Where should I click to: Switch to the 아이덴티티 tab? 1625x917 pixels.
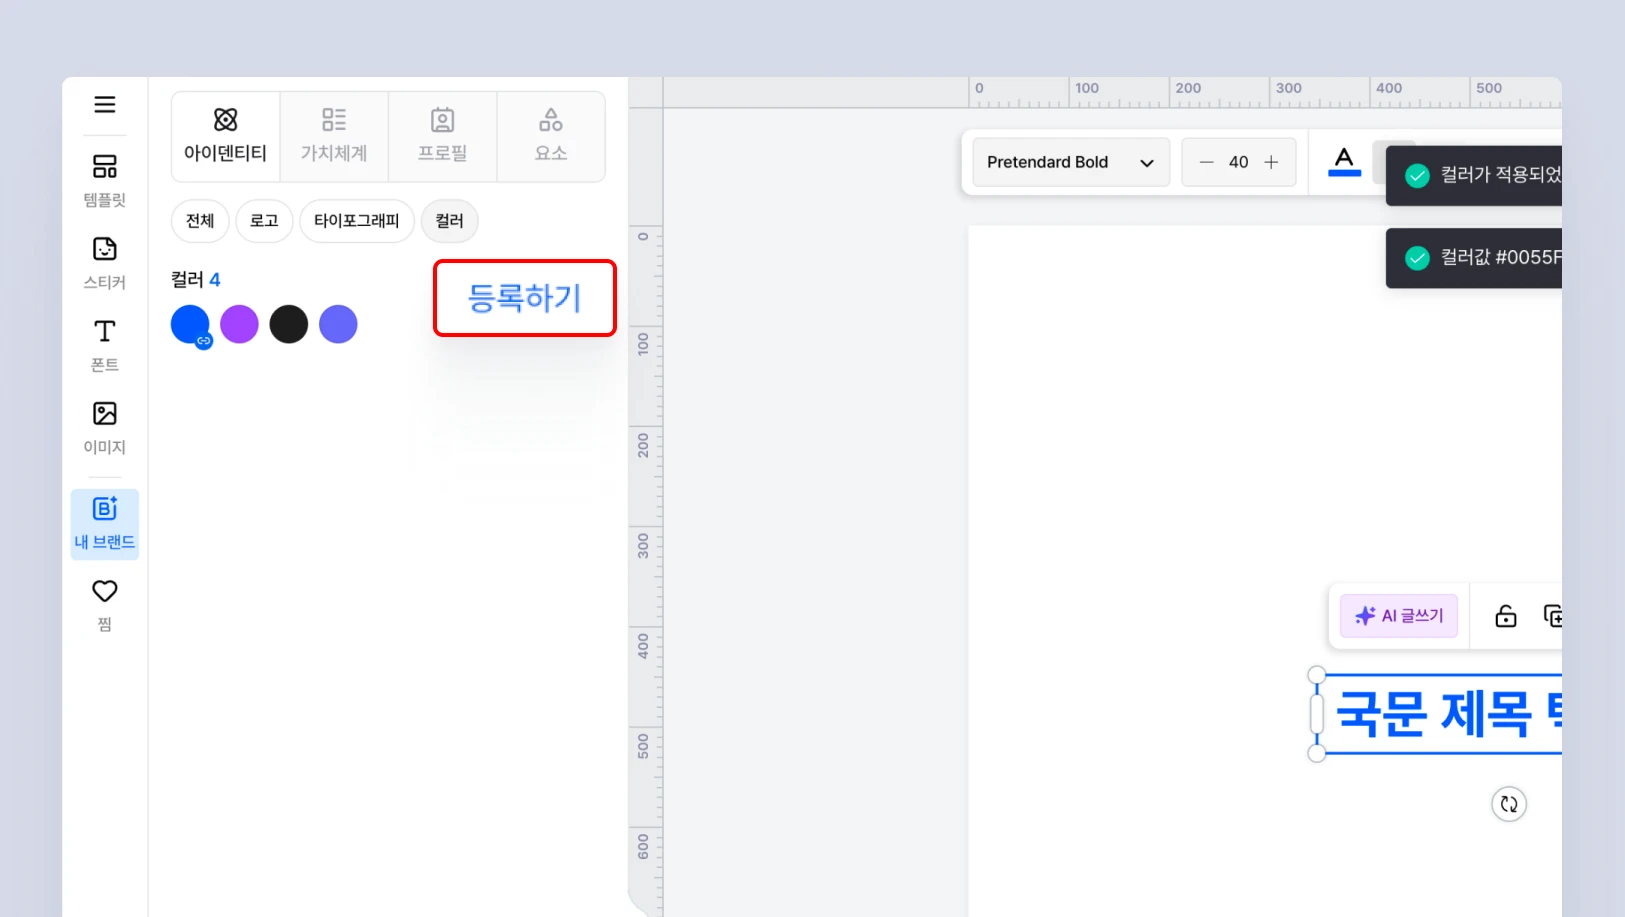[x=226, y=136]
